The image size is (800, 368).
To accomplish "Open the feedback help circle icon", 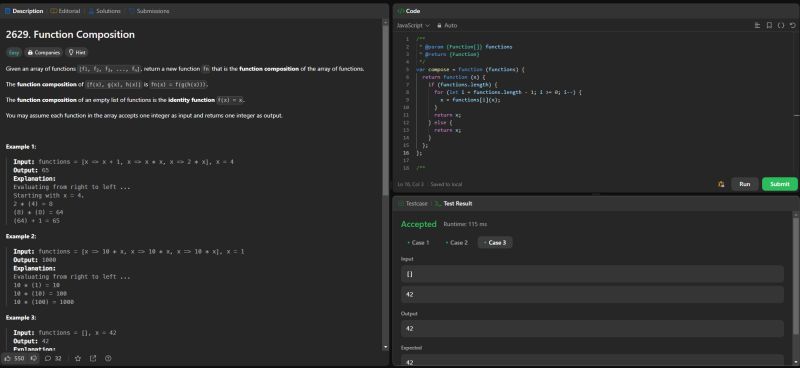I will pyautogui.click(x=108, y=358).
